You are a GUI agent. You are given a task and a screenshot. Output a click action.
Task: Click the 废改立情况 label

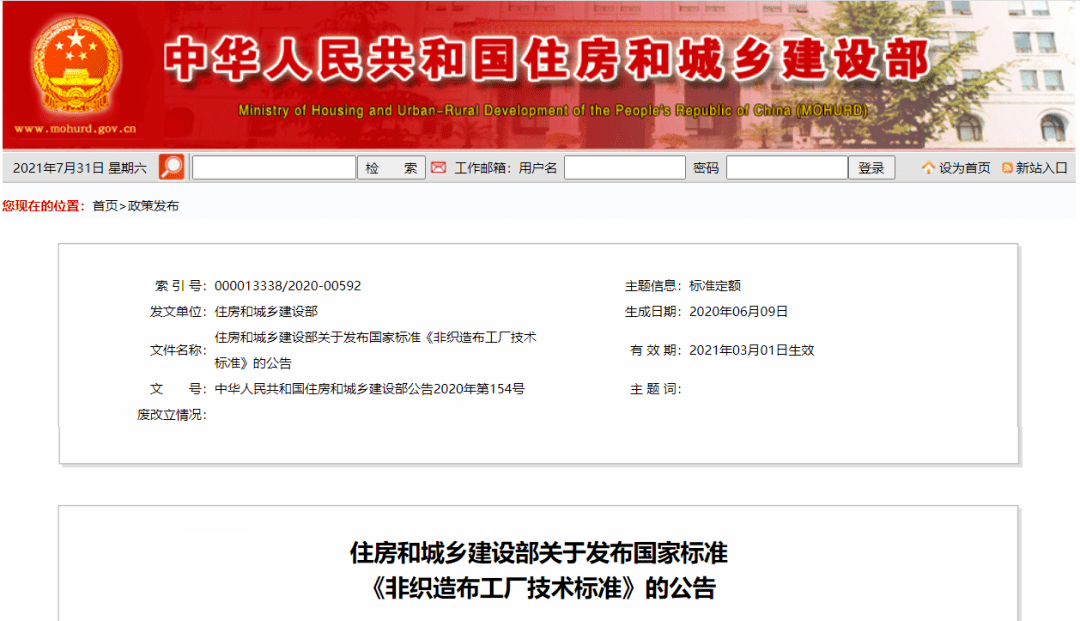[x=172, y=415]
